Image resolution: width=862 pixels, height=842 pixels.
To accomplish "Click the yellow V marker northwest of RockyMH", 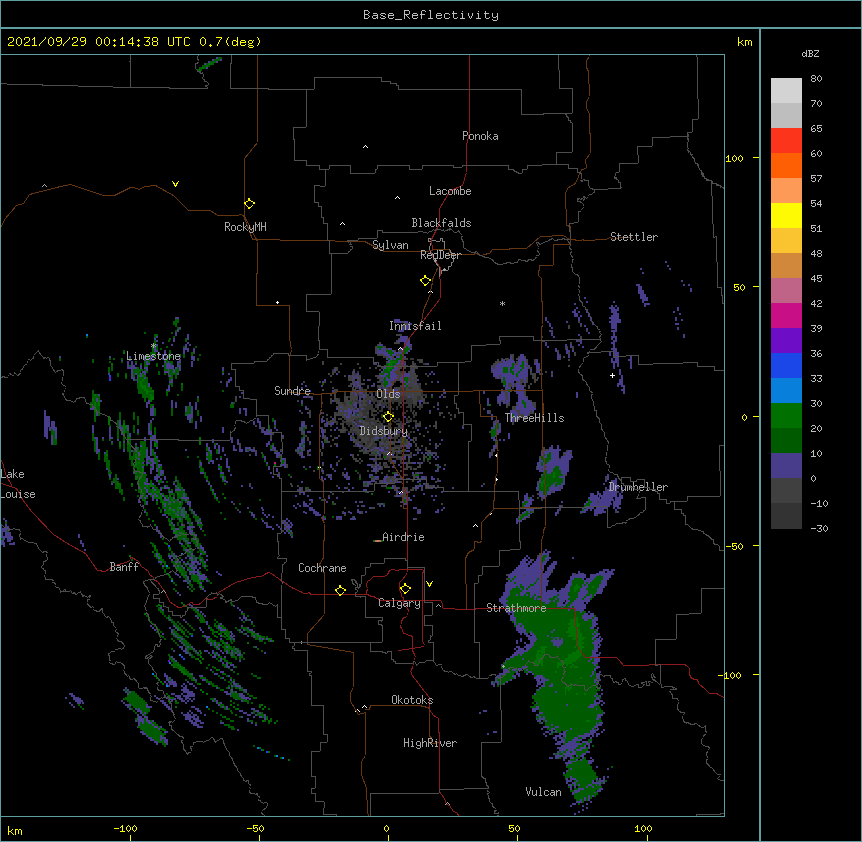I will point(175,184).
